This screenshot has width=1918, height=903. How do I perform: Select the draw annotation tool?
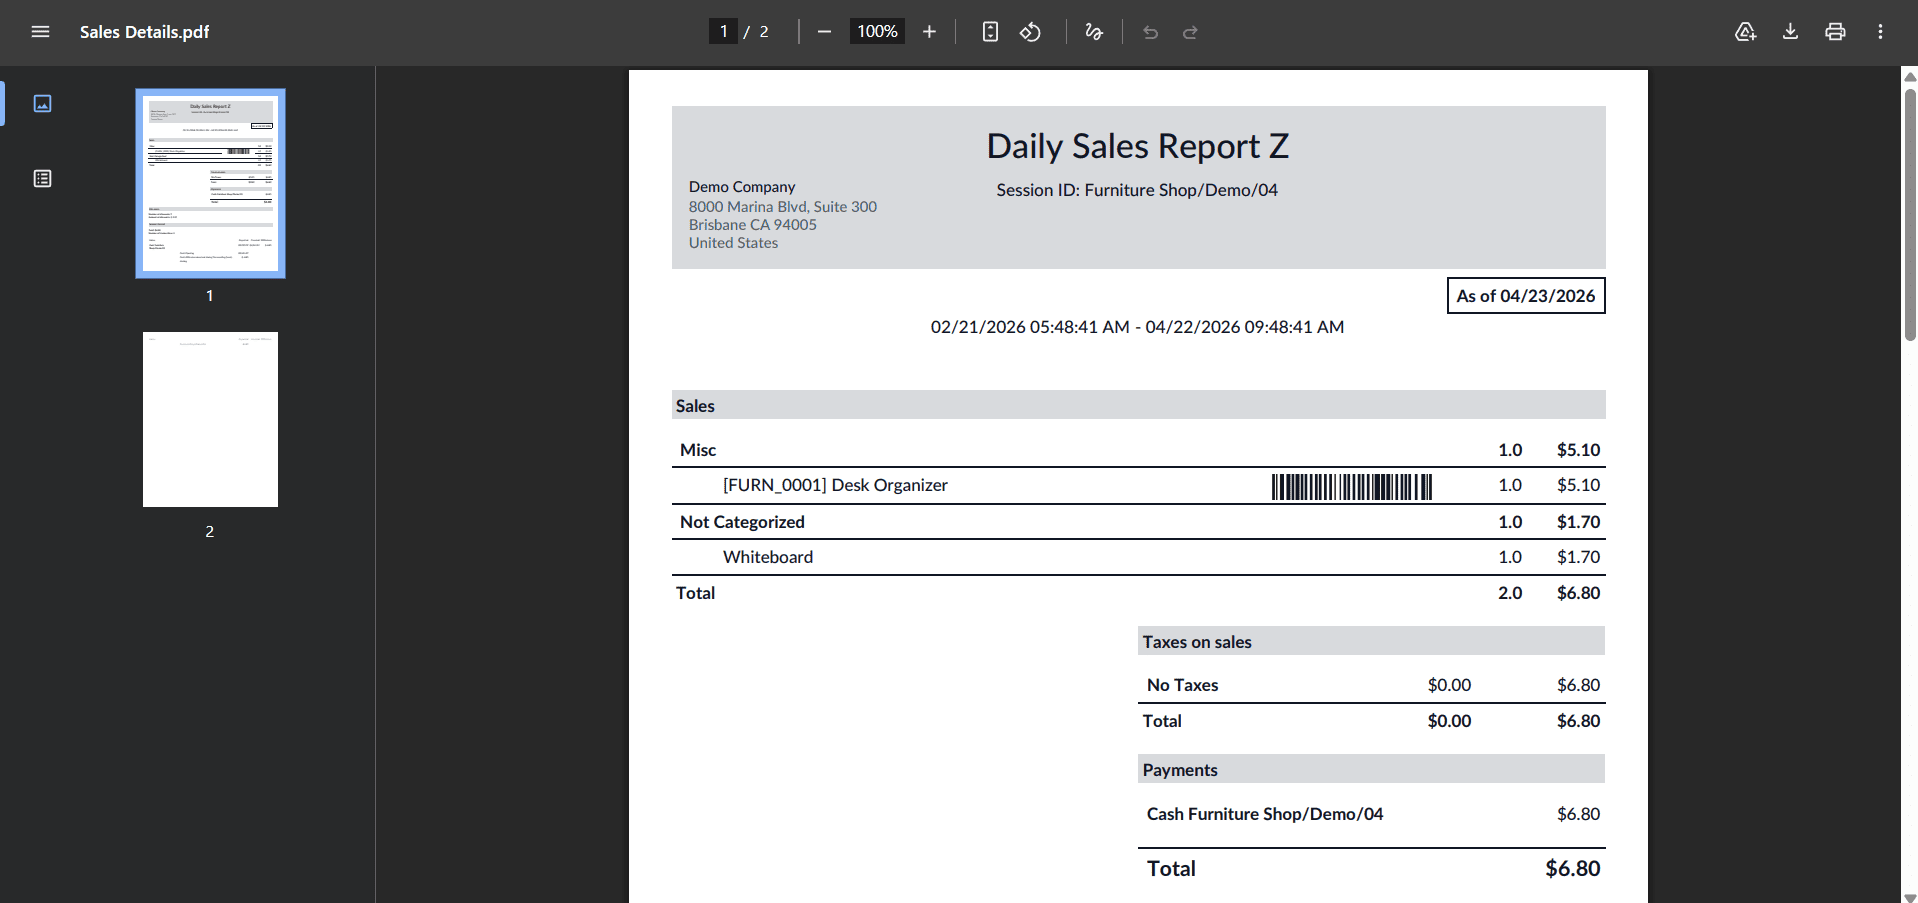1093,31
